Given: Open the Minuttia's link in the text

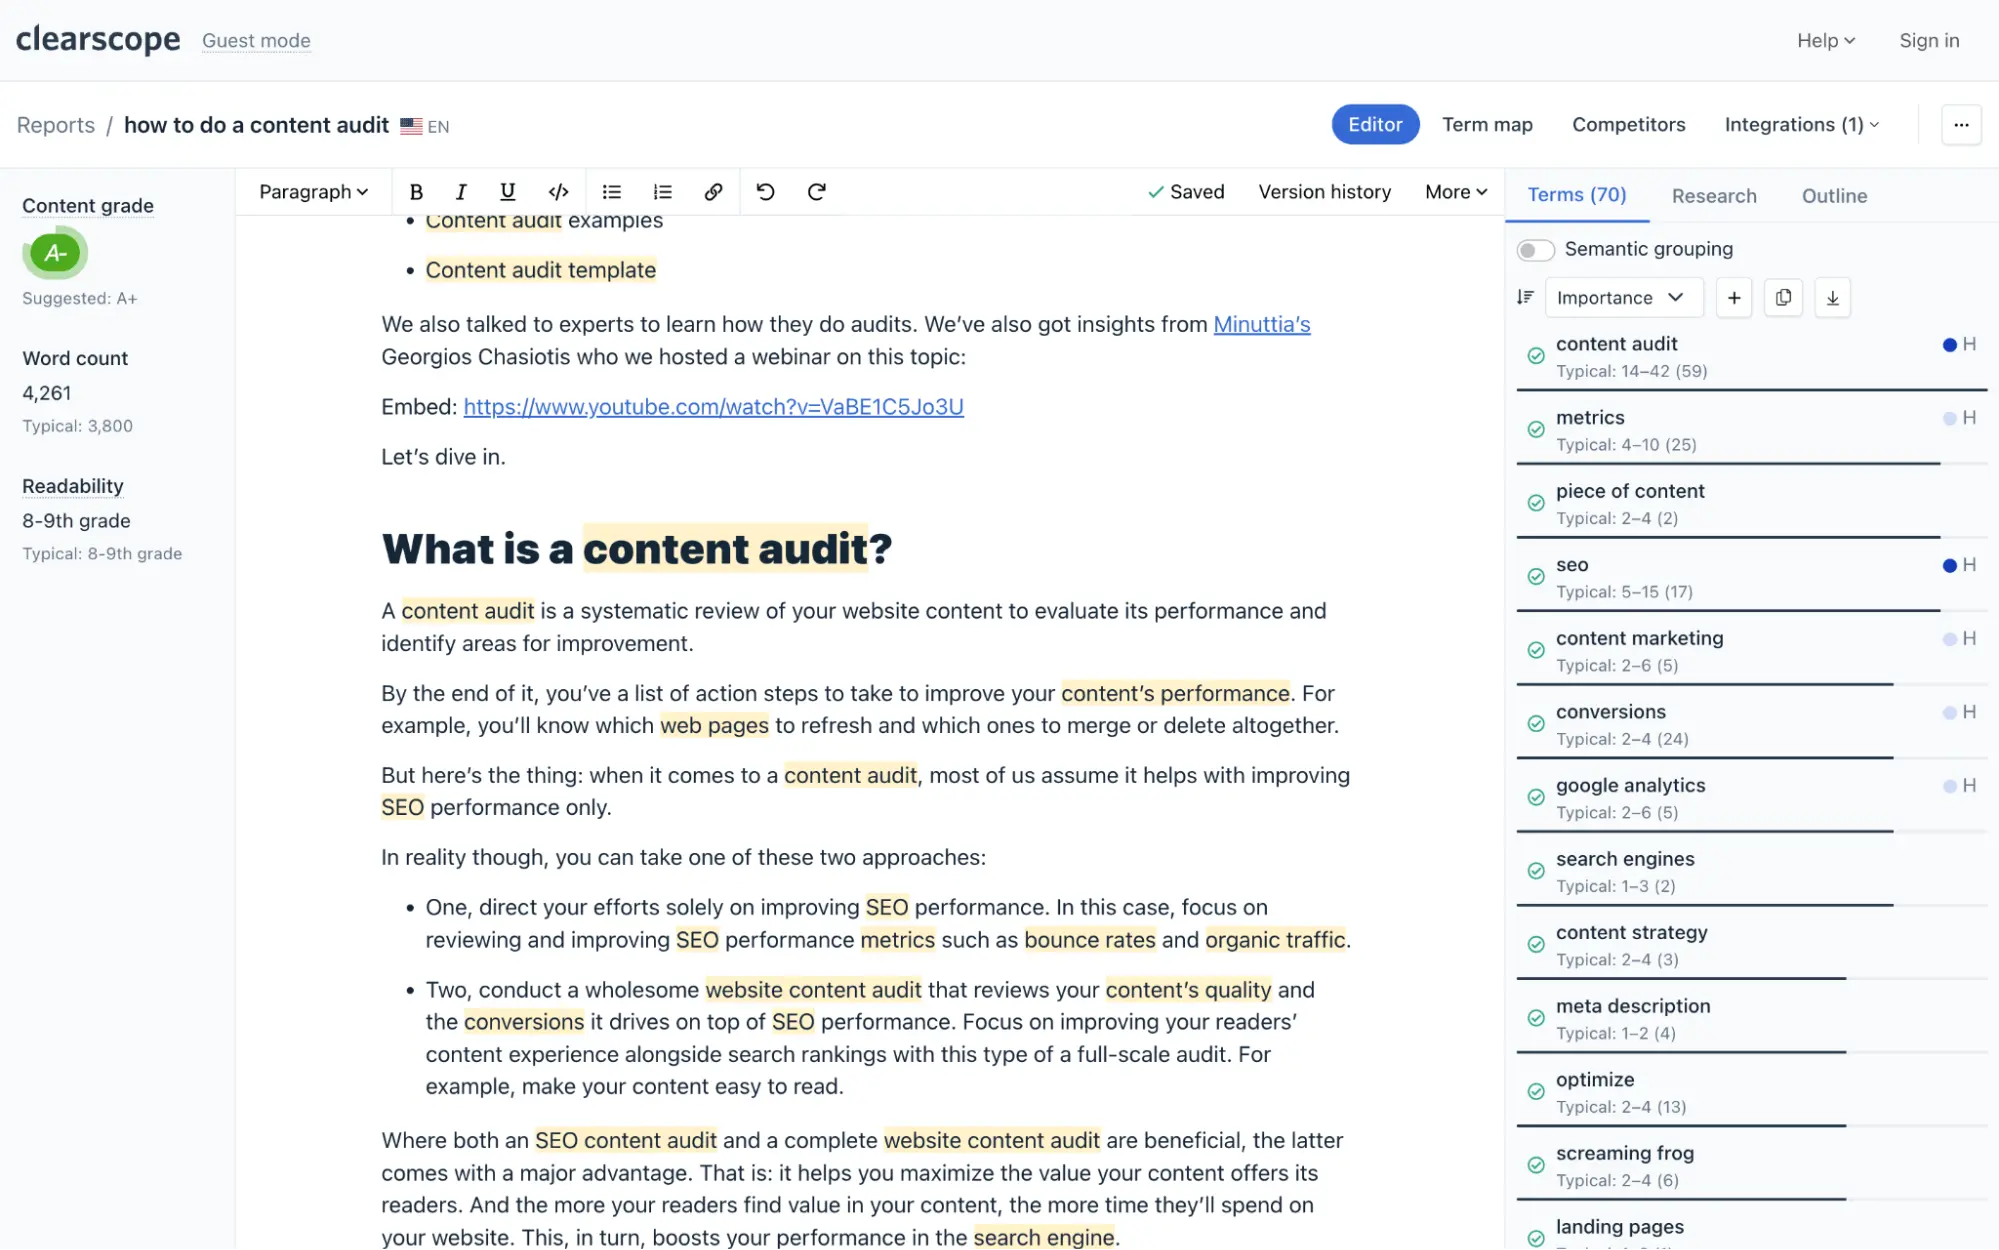Looking at the screenshot, I should click(x=1261, y=324).
